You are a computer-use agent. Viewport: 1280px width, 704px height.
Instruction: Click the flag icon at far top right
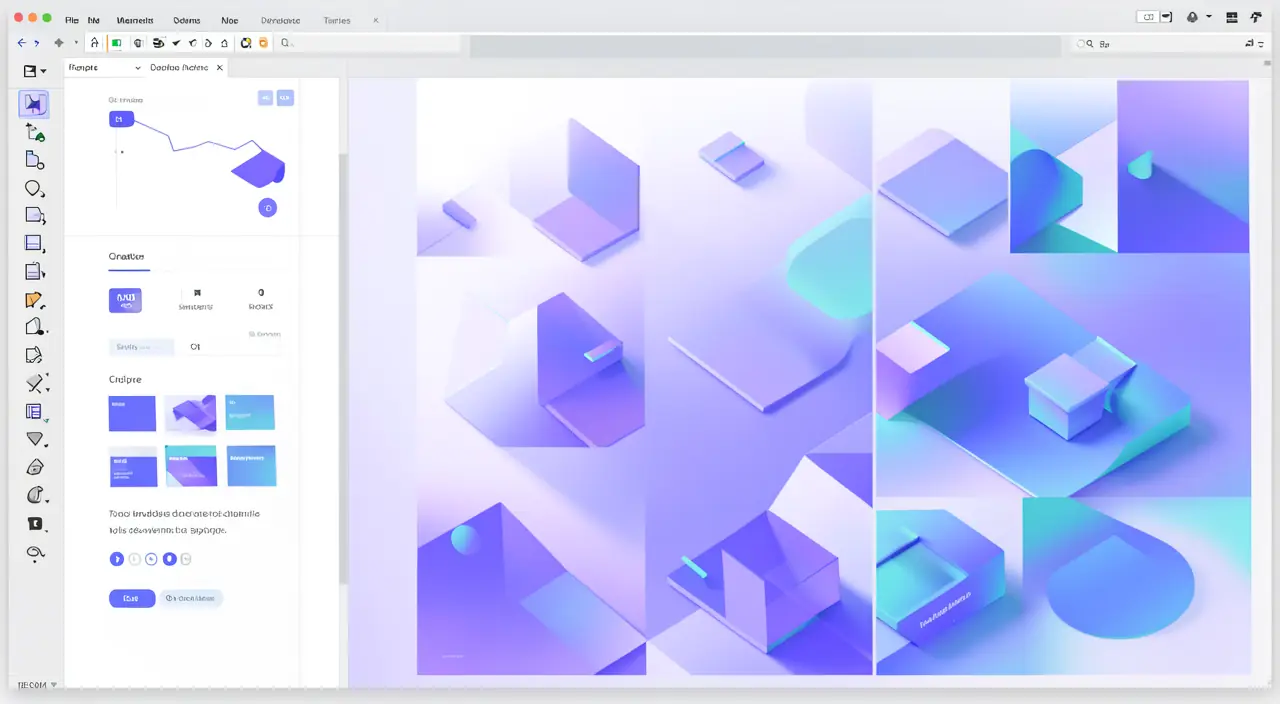coord(1255,17)
